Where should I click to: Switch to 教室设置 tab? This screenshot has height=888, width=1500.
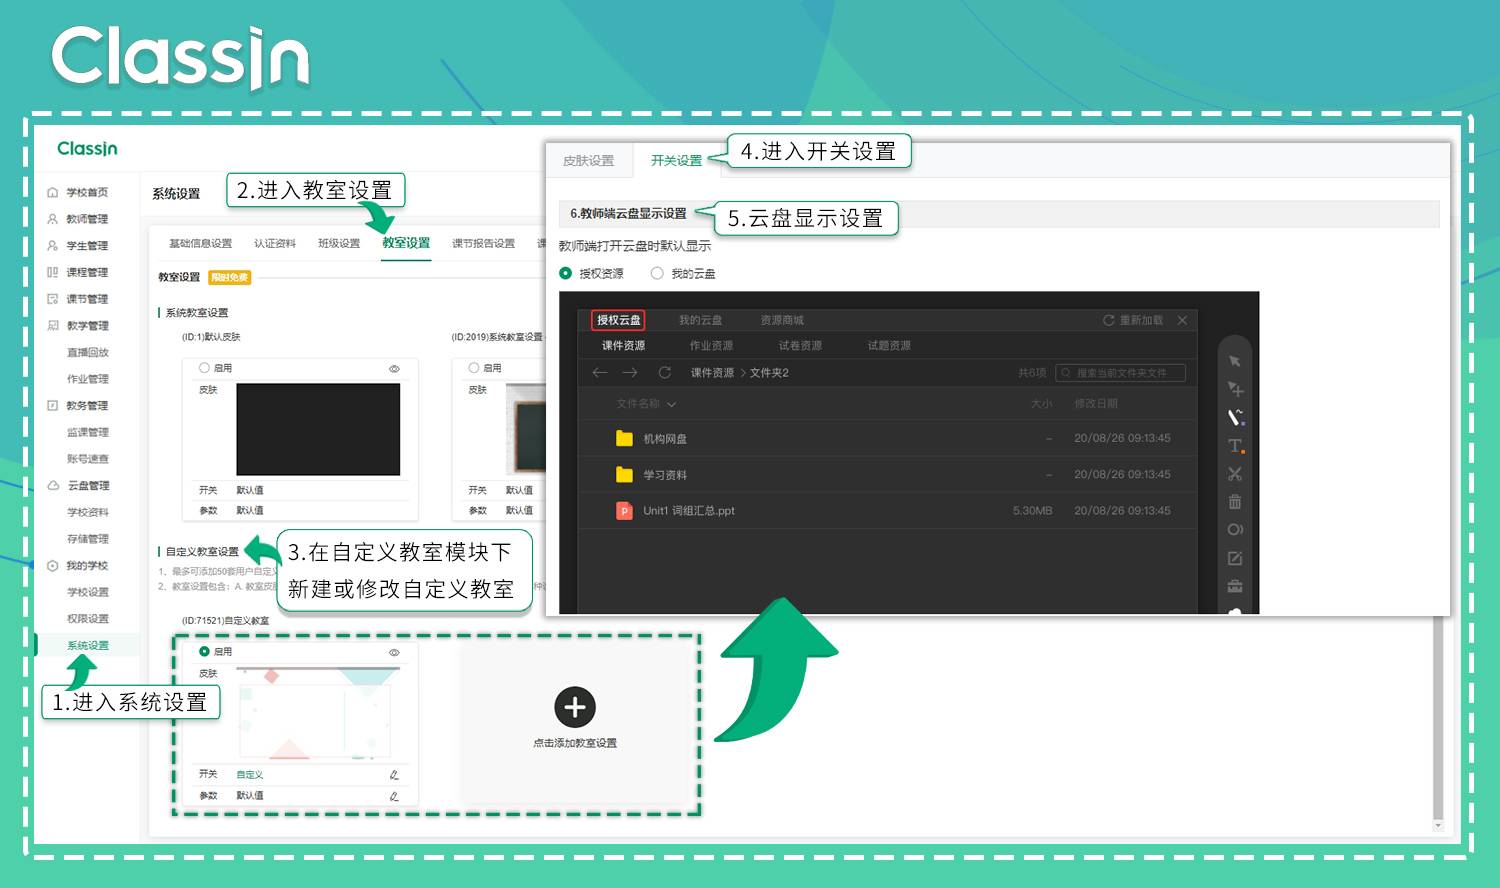point(406,242)
